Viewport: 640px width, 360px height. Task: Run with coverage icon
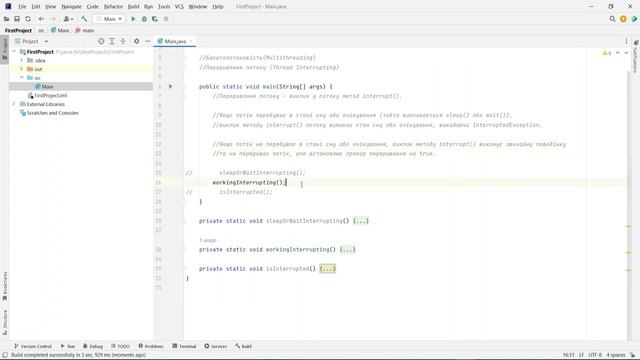[155, 19]
